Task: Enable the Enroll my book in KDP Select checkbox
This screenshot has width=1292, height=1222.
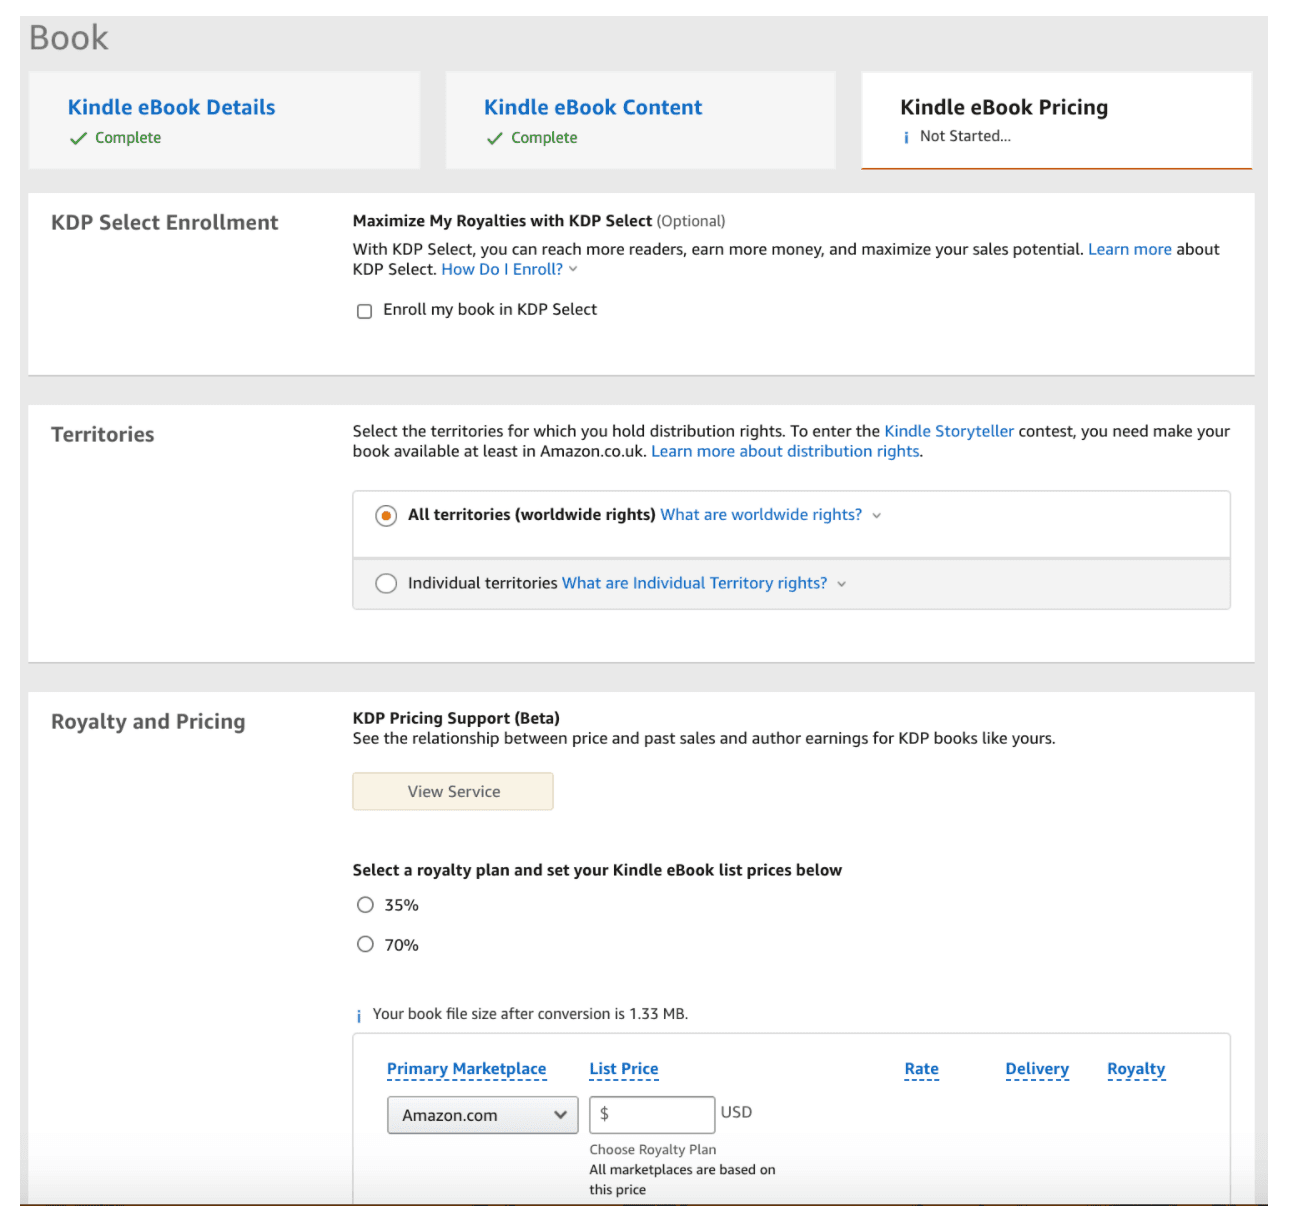Action: coord(364,312)
